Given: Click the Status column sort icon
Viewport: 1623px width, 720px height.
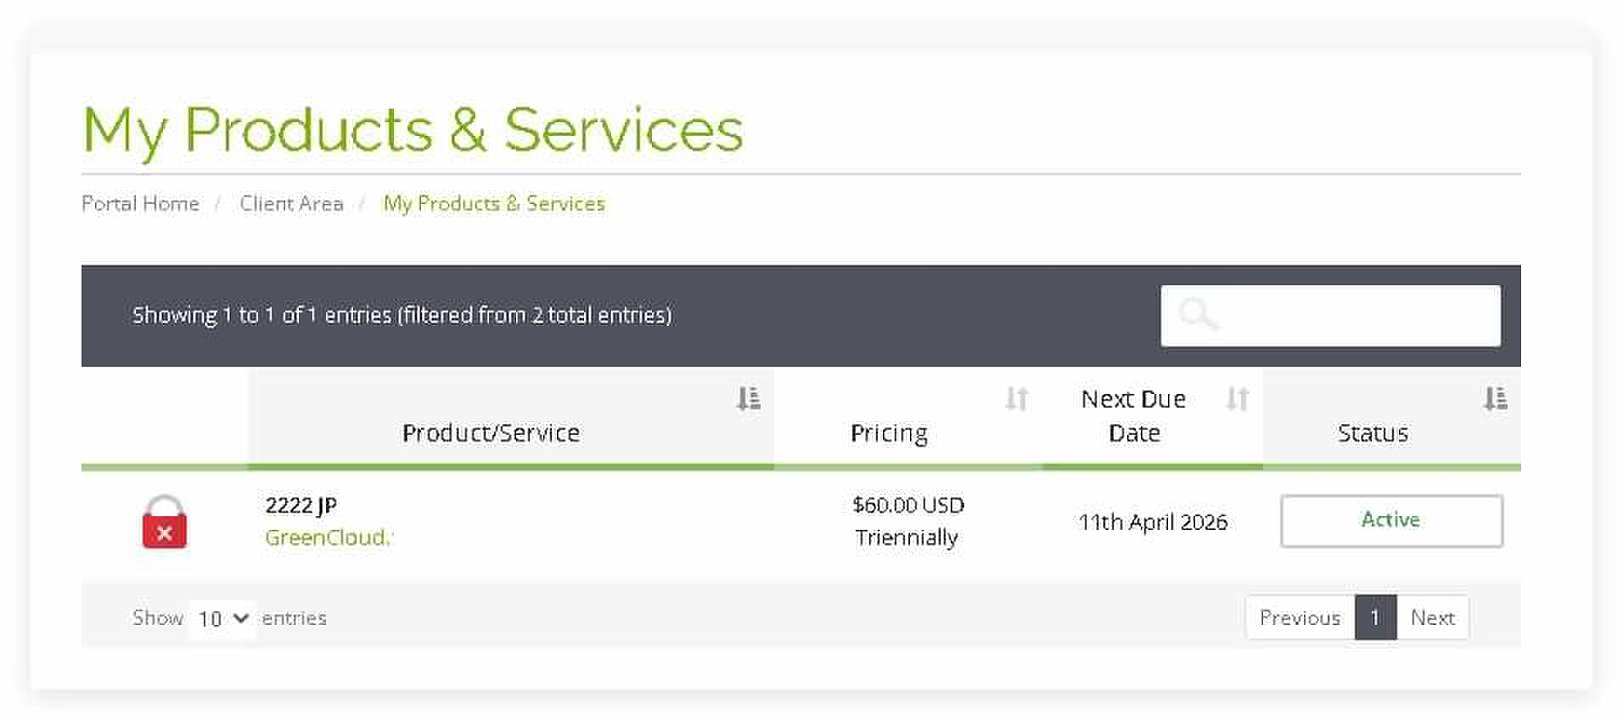Looking at the screenshot, I should click(x=1495, y=399).
